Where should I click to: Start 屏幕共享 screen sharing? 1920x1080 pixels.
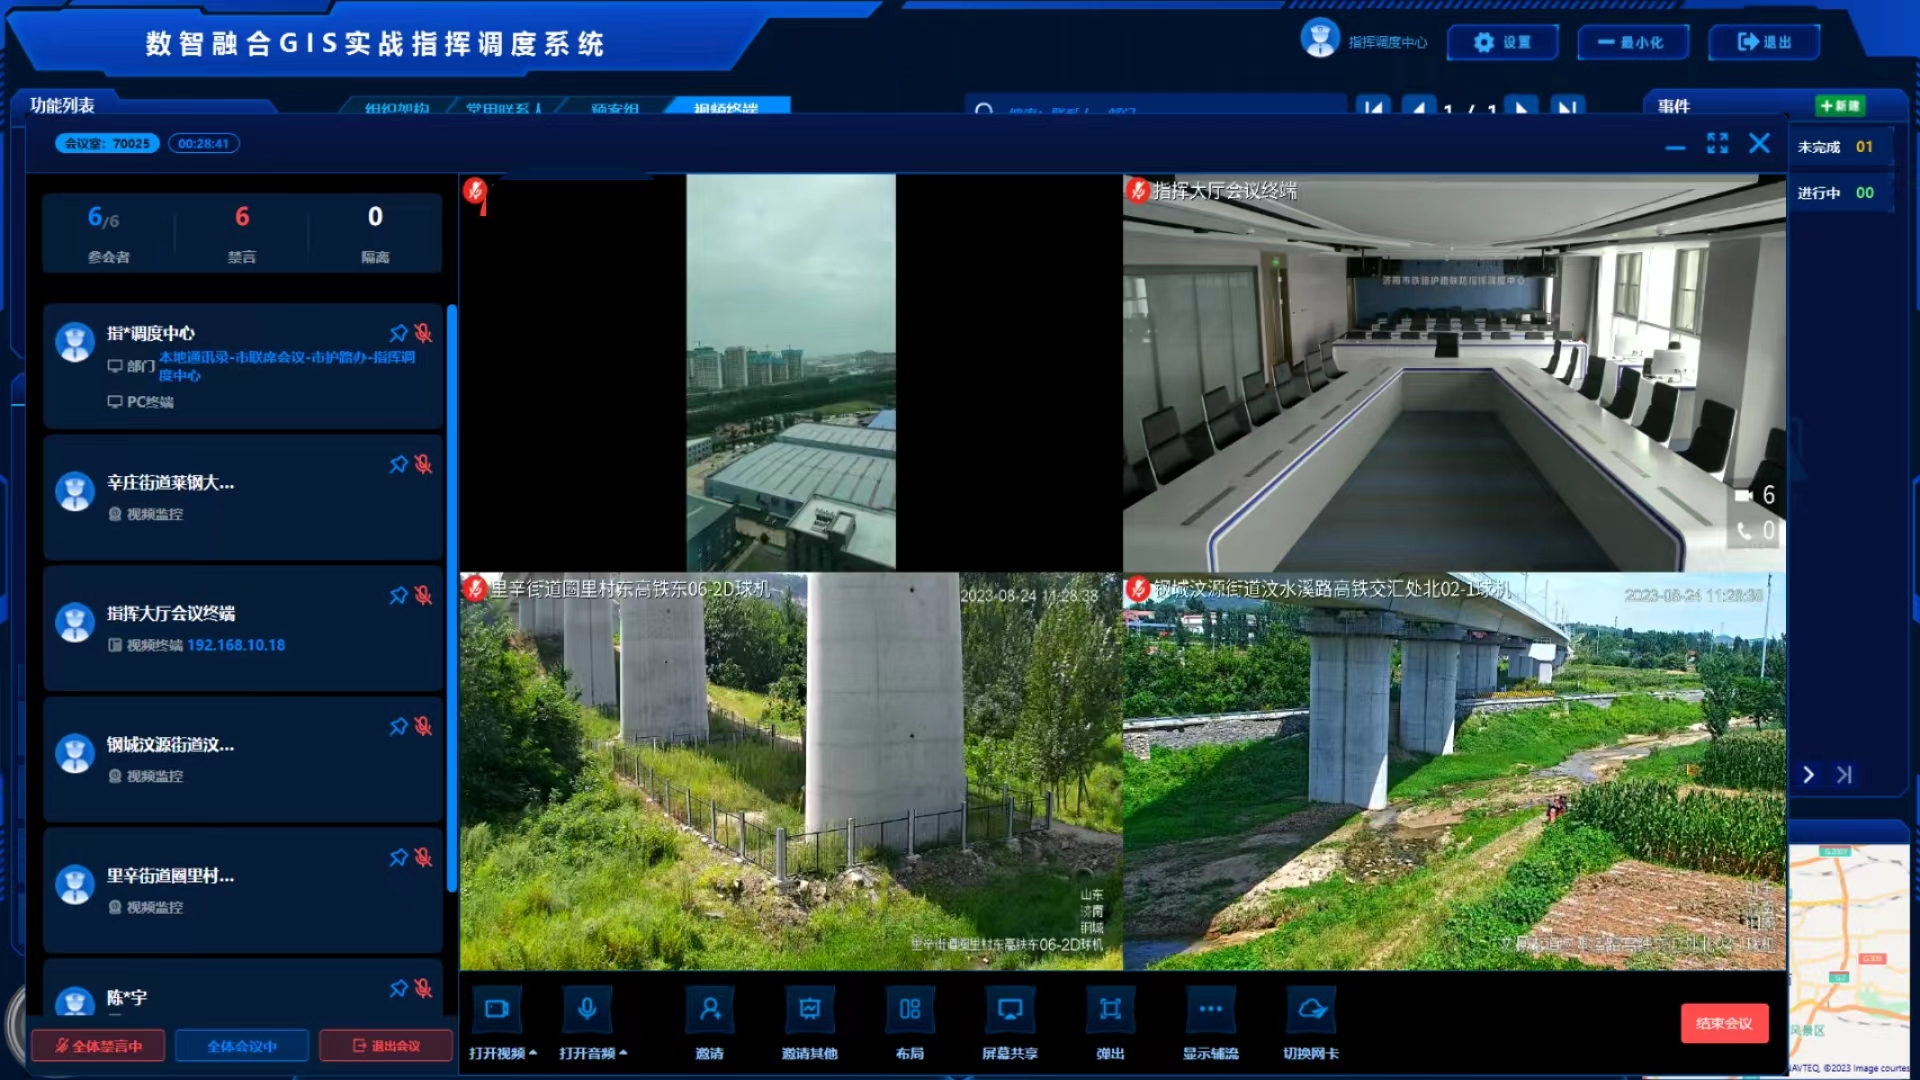point(1010,1009)
